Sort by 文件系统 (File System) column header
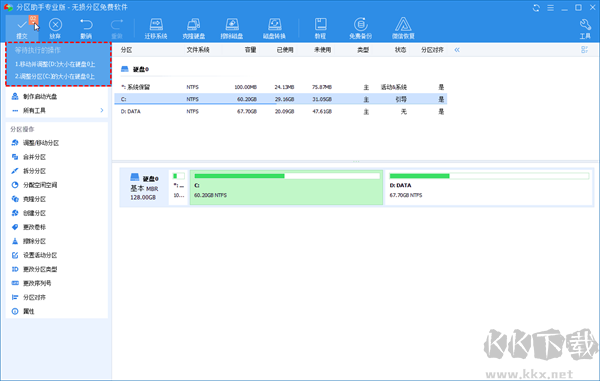The width and height of the screenshot is (600, 381). click(x=198, y=50)
